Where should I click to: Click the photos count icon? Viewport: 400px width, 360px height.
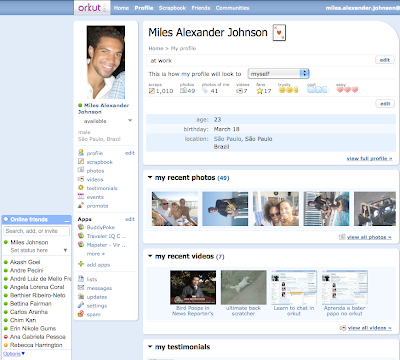(183, 91)
